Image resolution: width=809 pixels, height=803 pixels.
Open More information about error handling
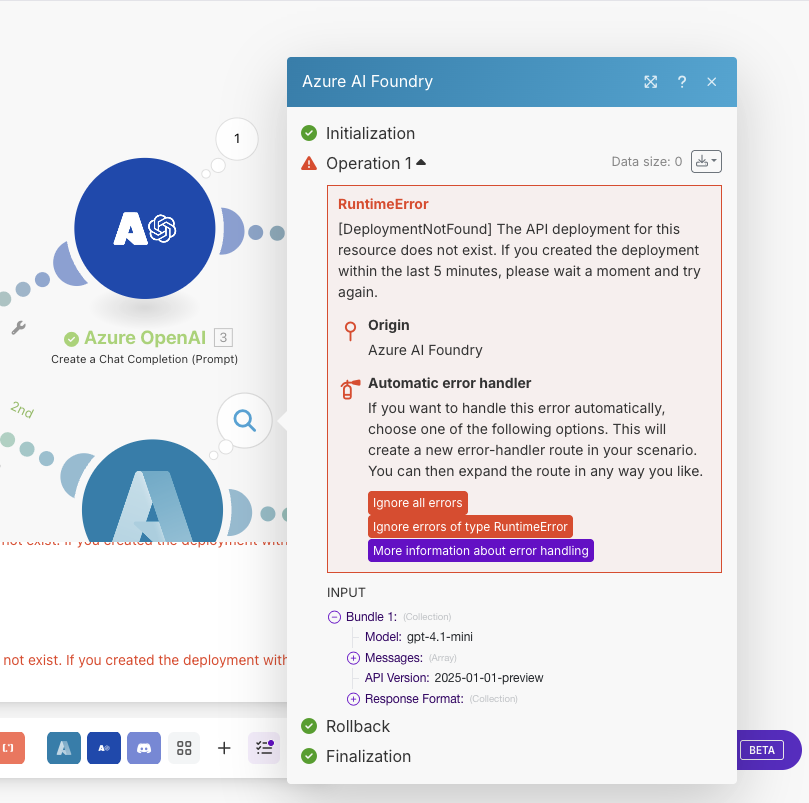click(480, 550)
